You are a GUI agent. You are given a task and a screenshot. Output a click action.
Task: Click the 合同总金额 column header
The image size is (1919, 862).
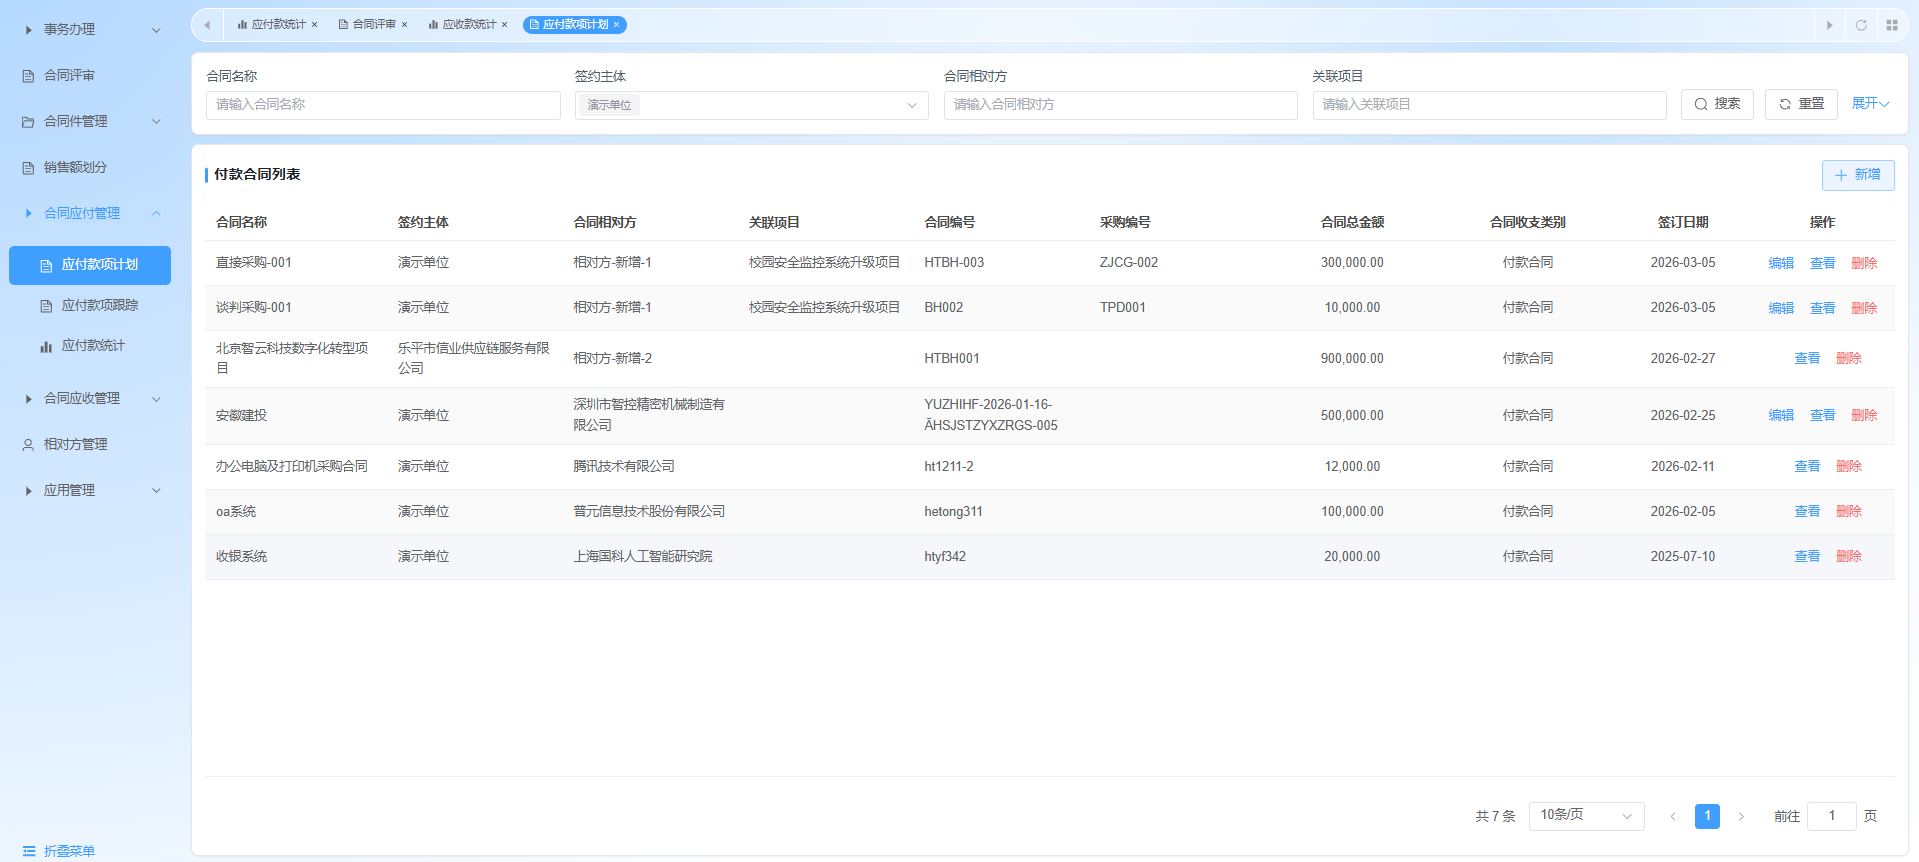click(x=1352, y=222)
